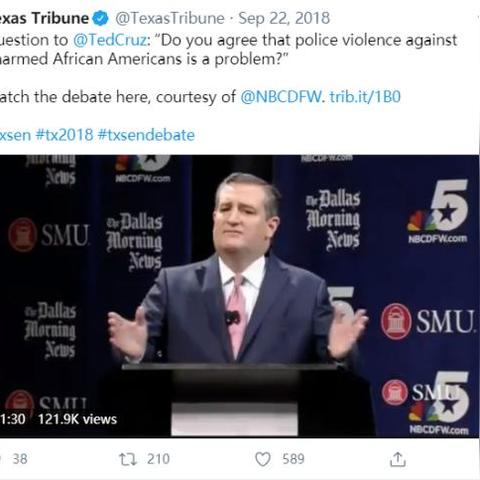480x480 pixels.
Task: Open the @TedCruz mention link
Action: [x=110, y=40]
